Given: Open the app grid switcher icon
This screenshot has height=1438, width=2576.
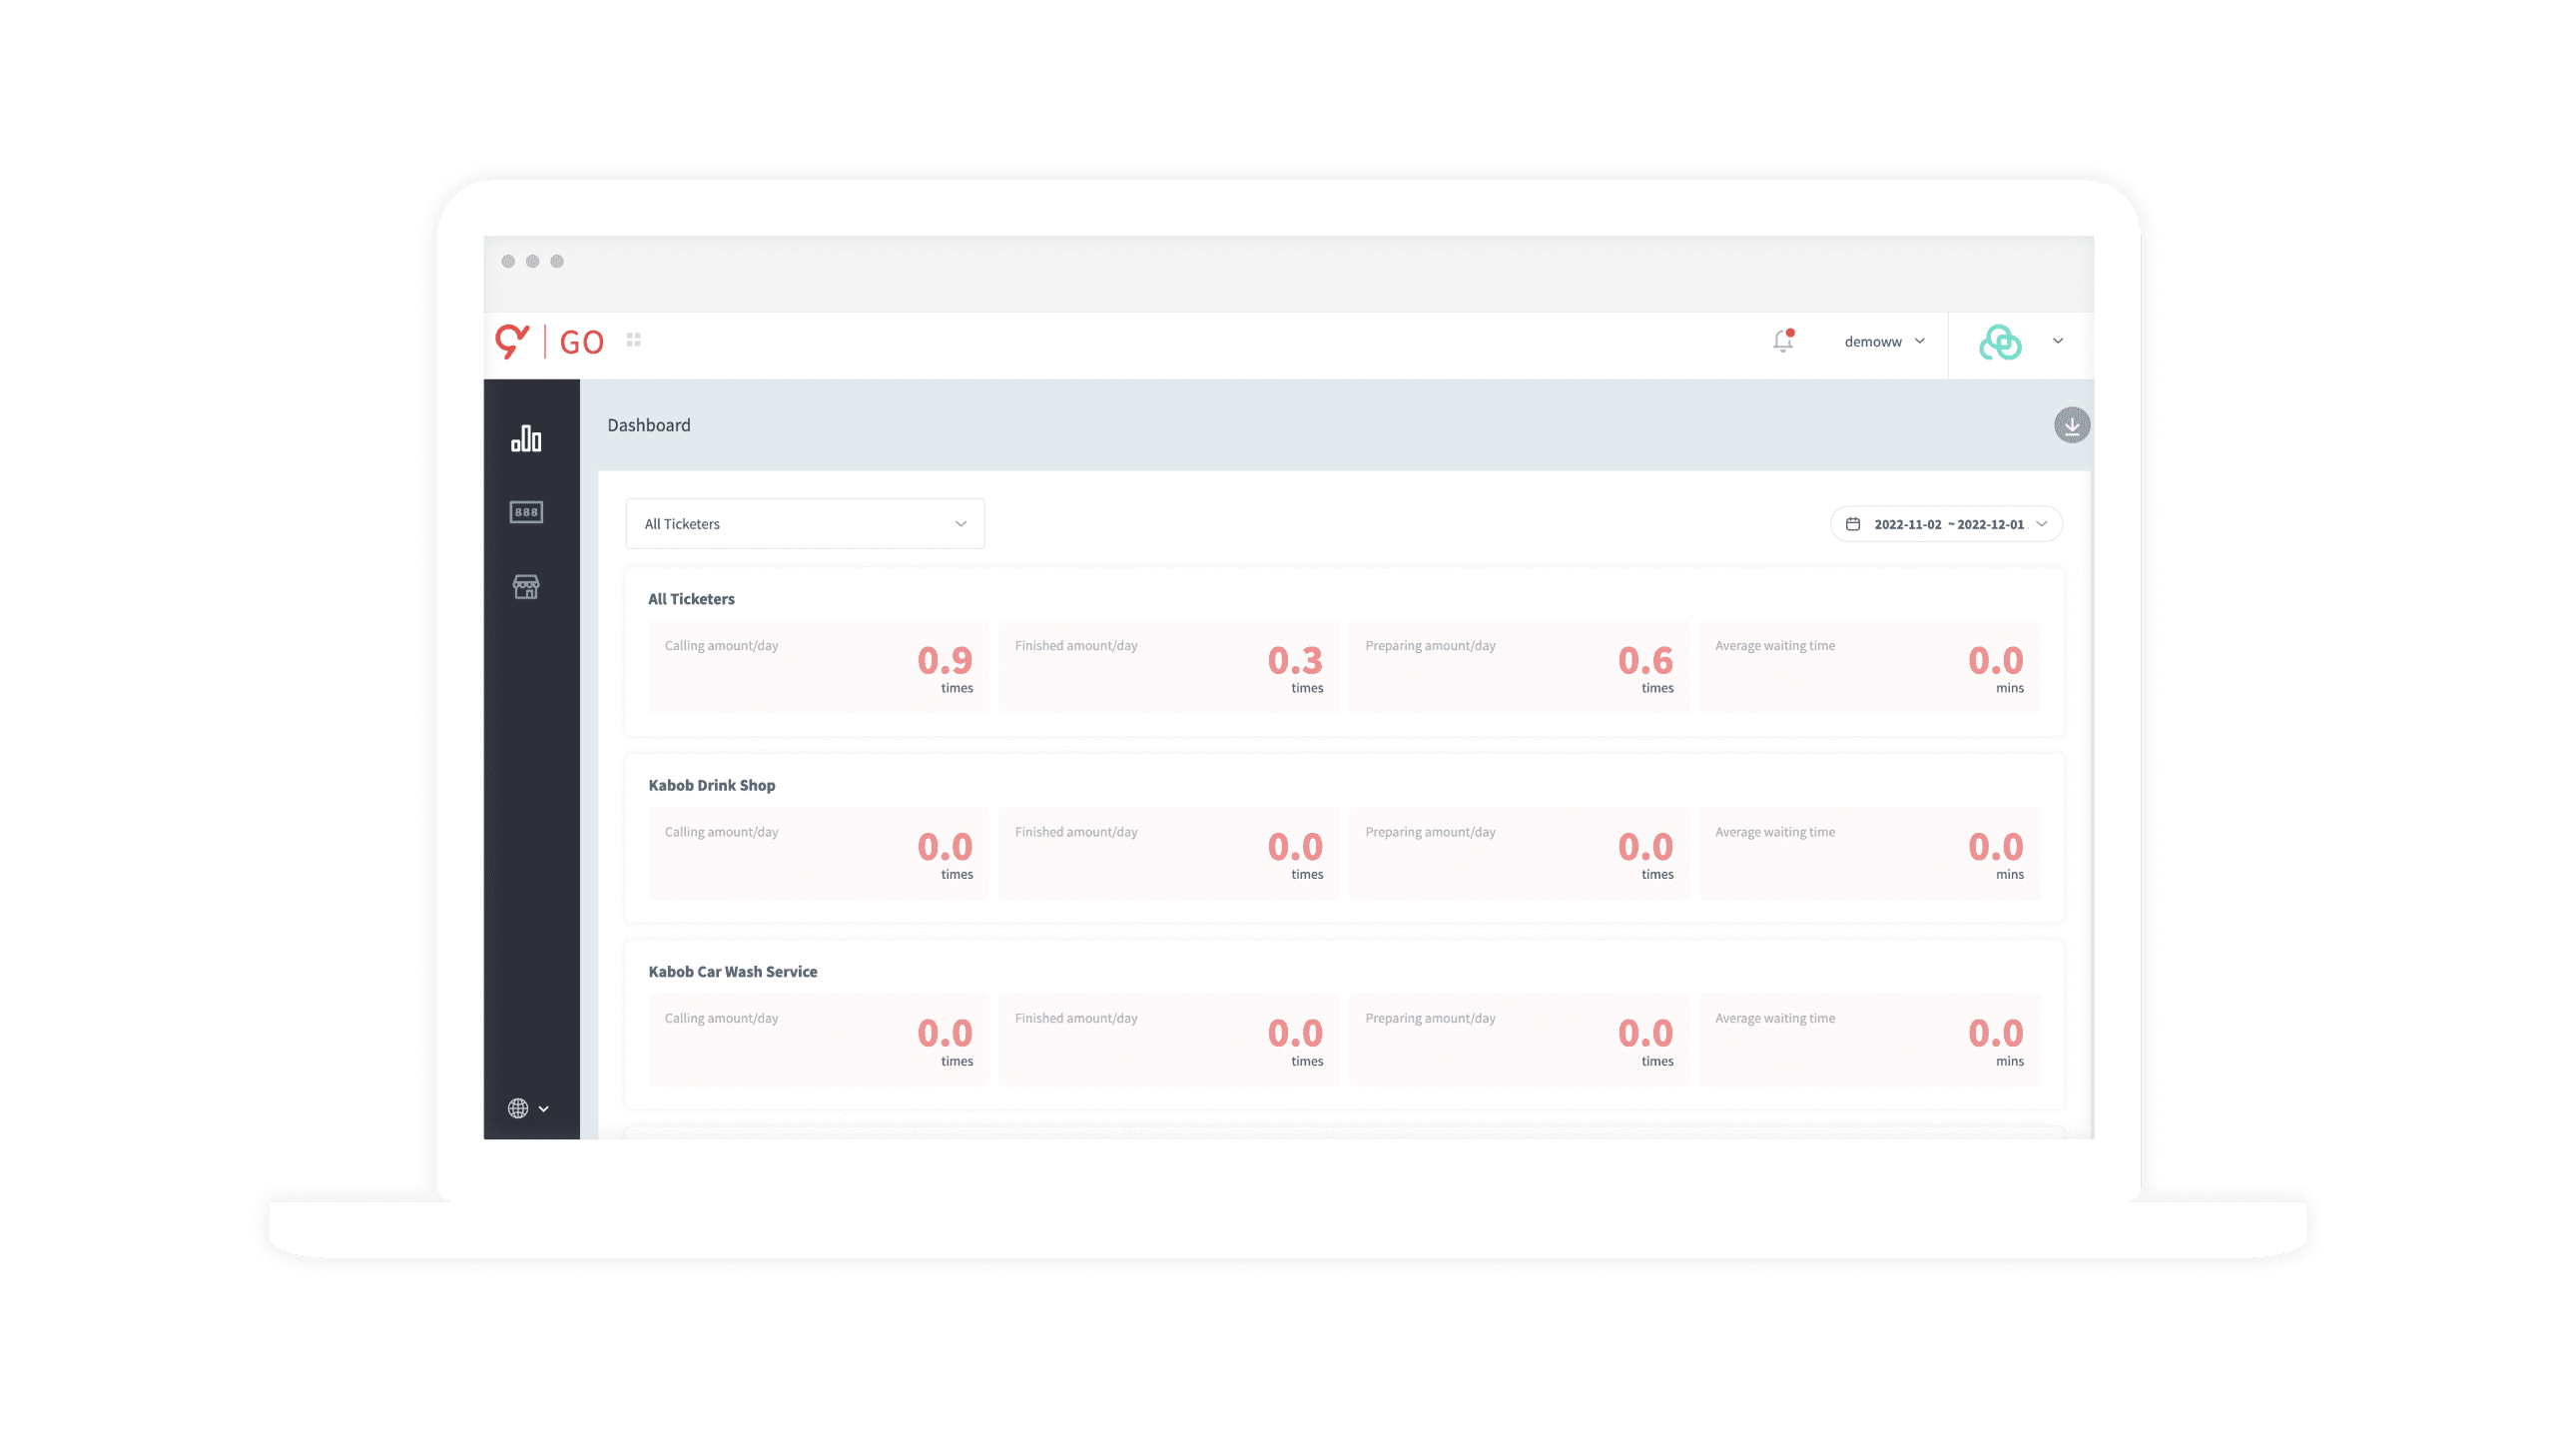Looking at the screenshot, I should 633,340.
